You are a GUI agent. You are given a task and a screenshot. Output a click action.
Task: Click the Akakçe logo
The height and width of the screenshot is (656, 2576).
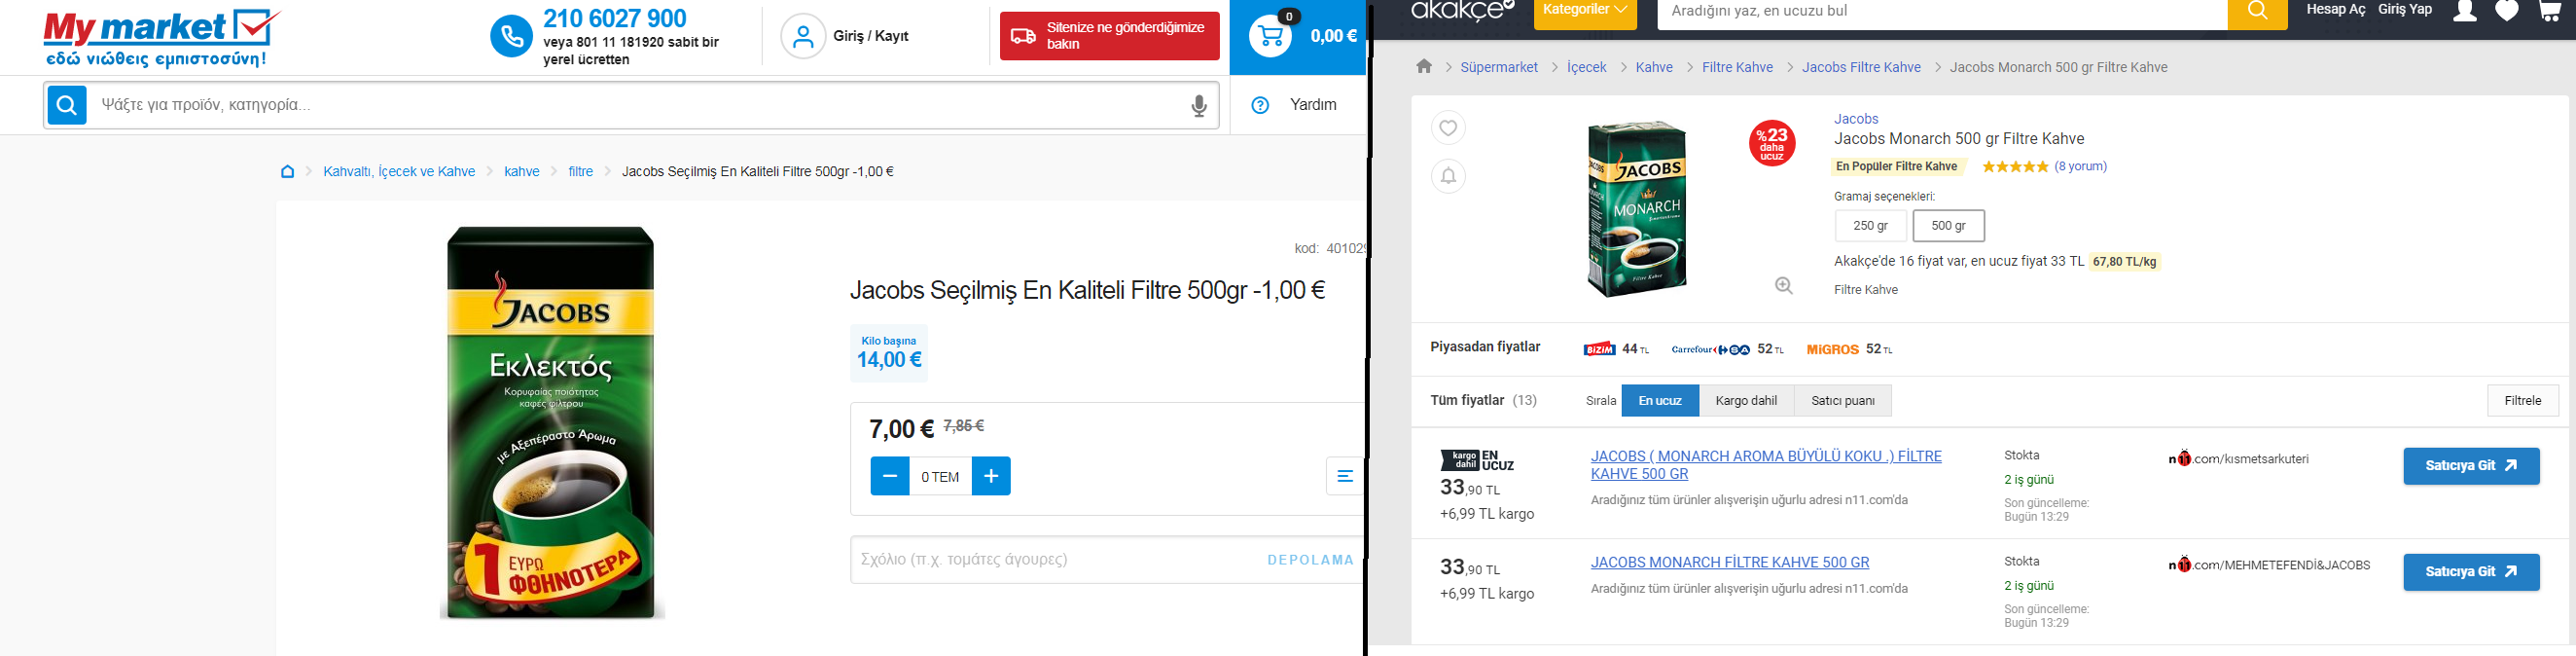click(1461, 11)
